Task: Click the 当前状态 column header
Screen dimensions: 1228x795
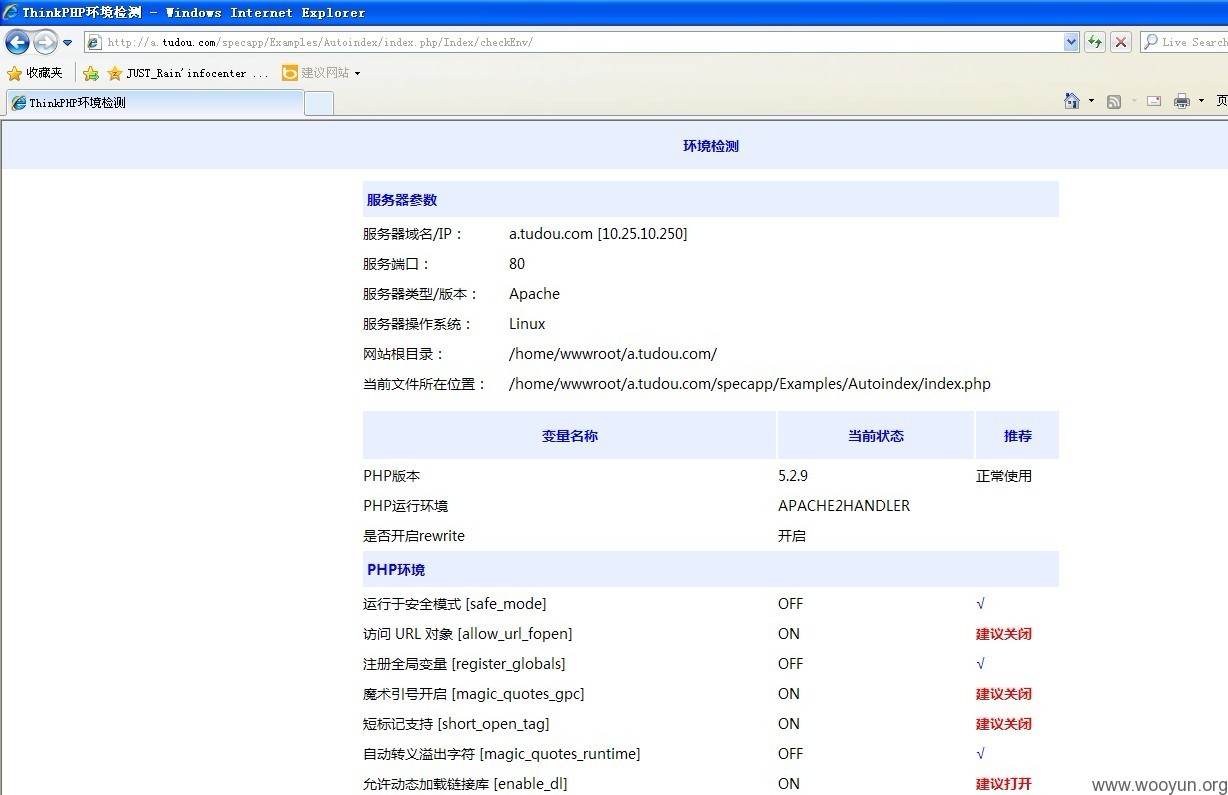Action: 876,436
